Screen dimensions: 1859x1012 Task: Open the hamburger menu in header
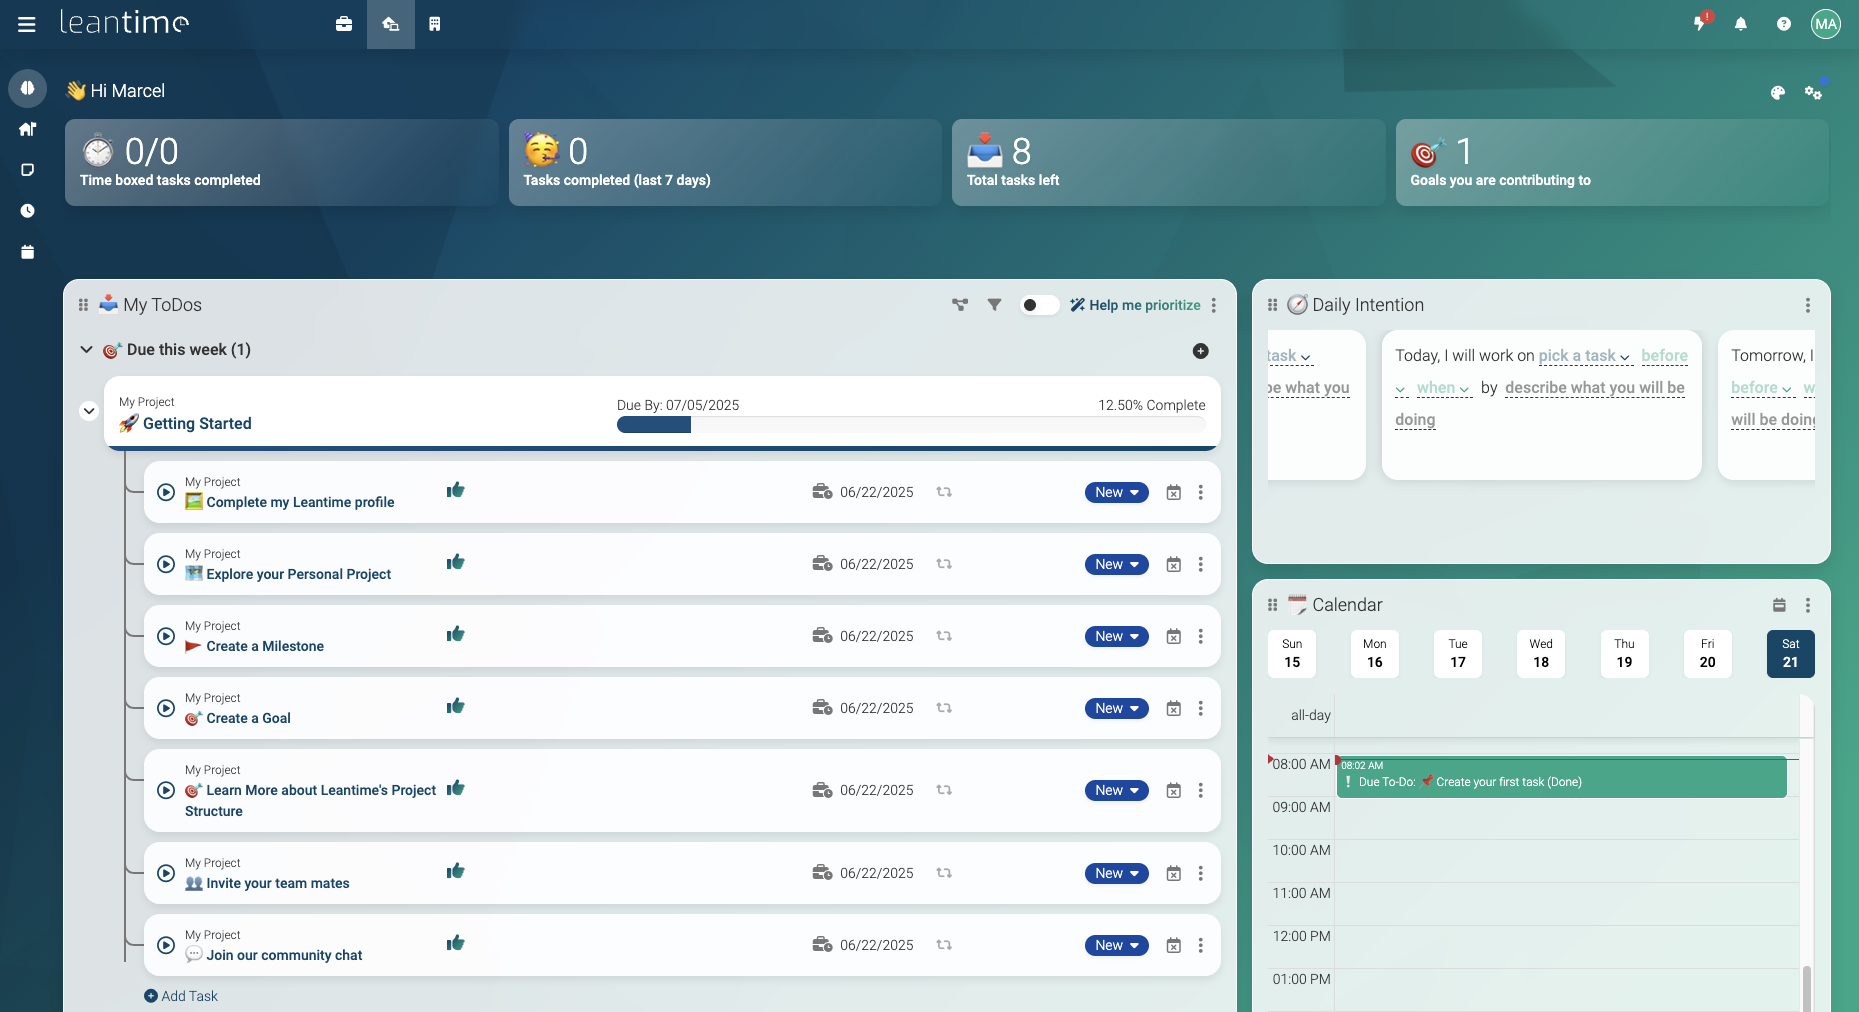[27, 24]
